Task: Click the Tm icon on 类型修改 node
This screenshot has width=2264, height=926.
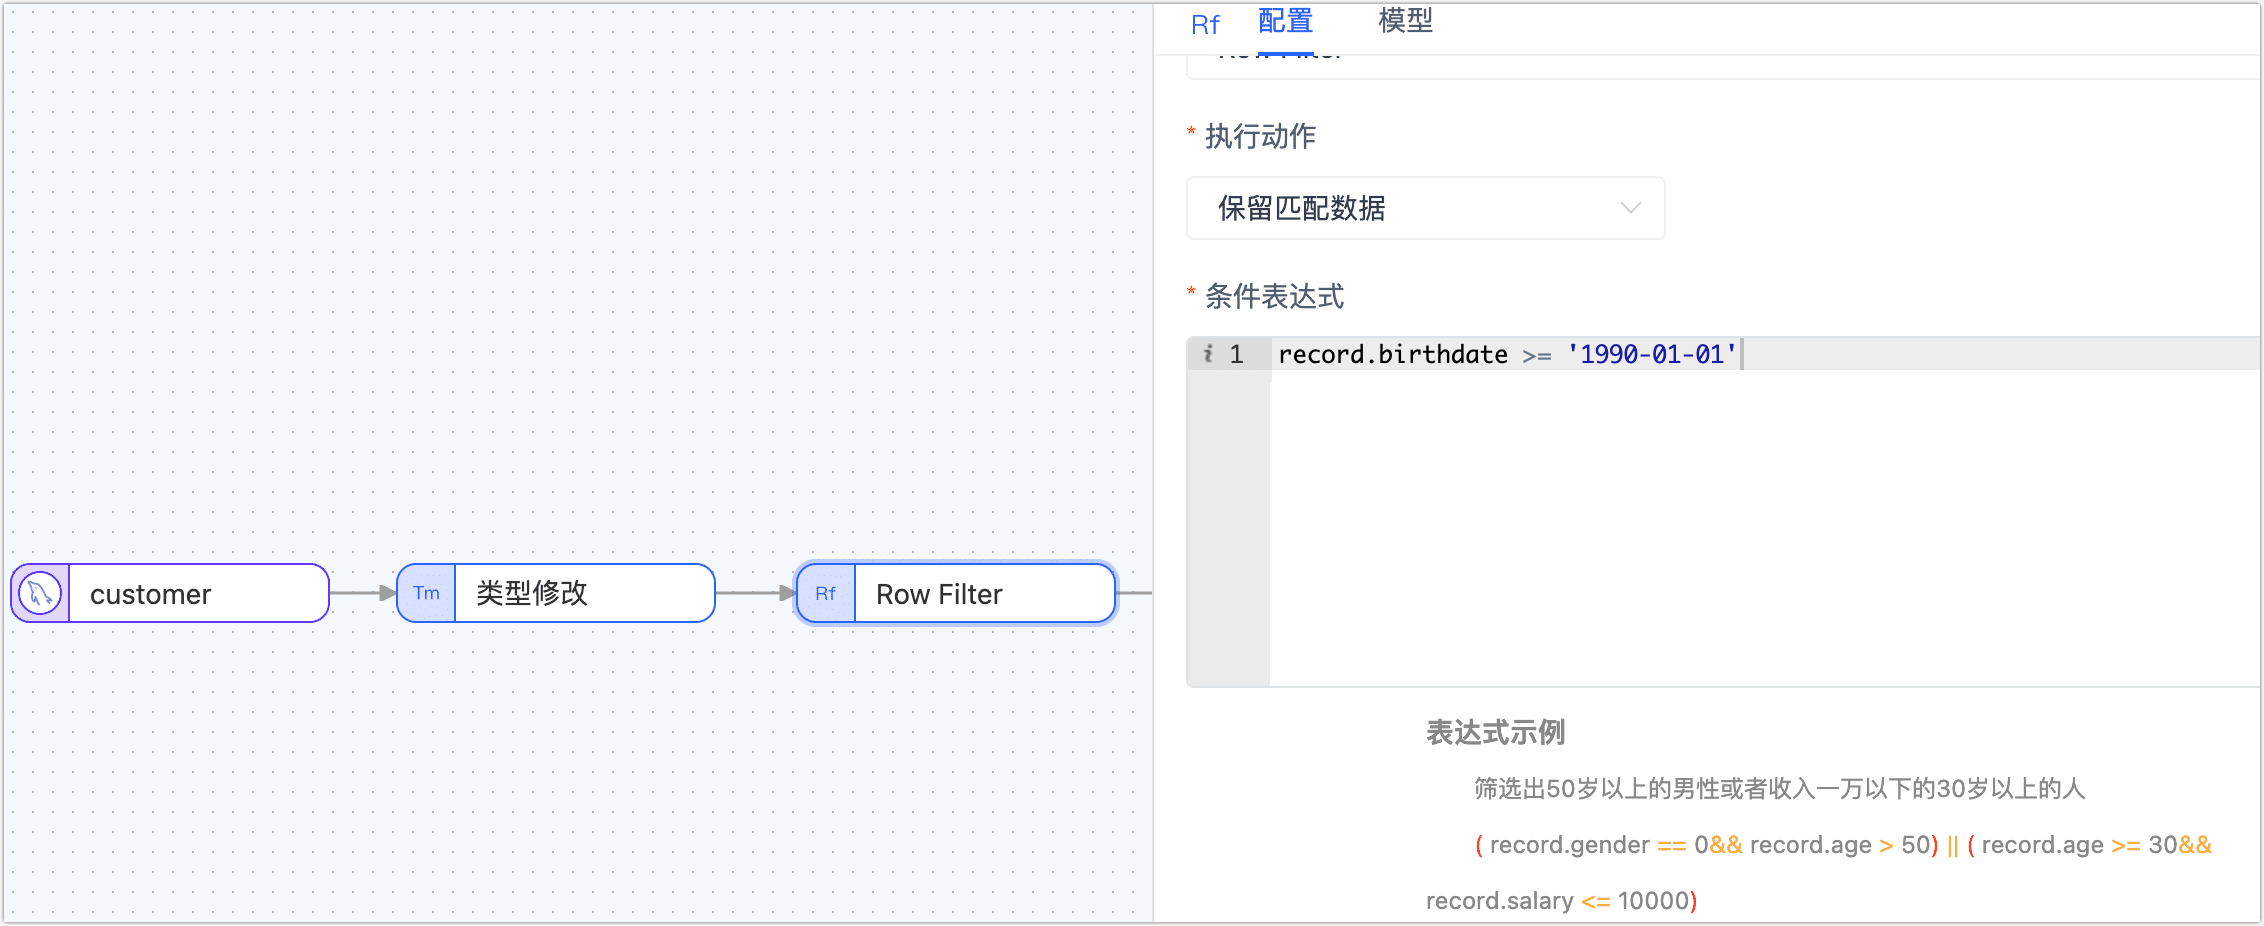Action: point(426,593)
